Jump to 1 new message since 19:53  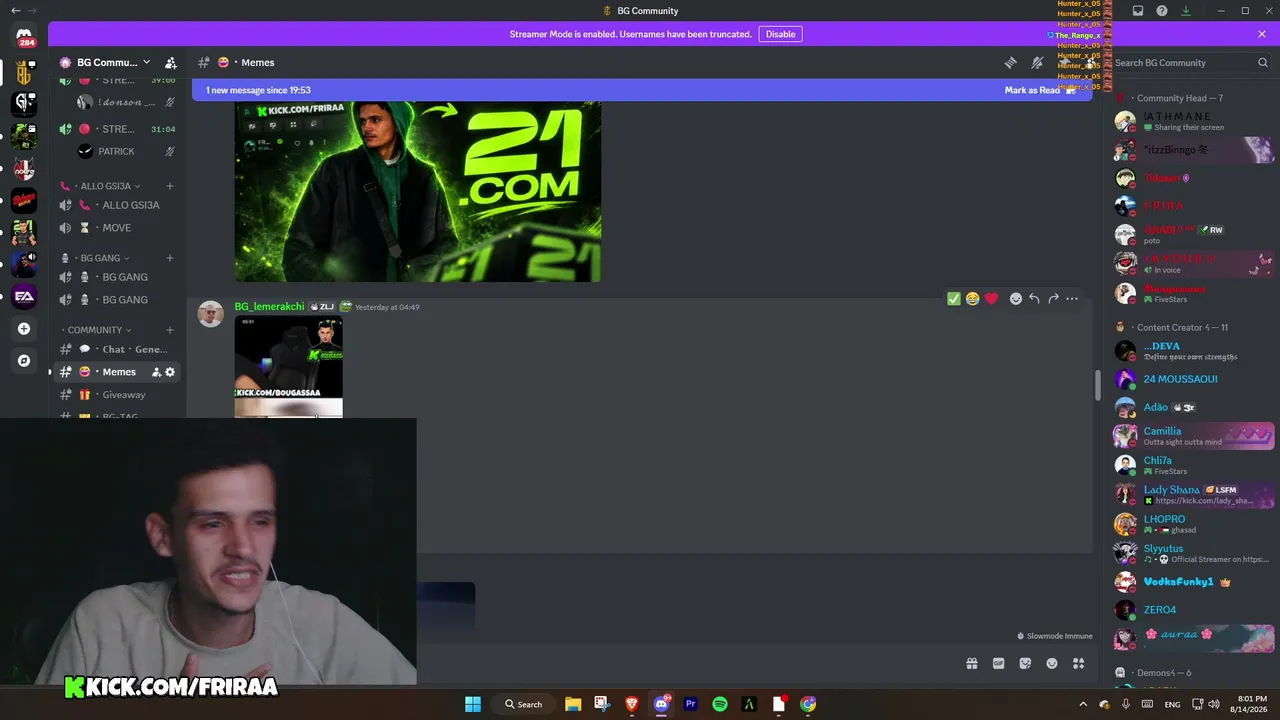pos(258,90)
